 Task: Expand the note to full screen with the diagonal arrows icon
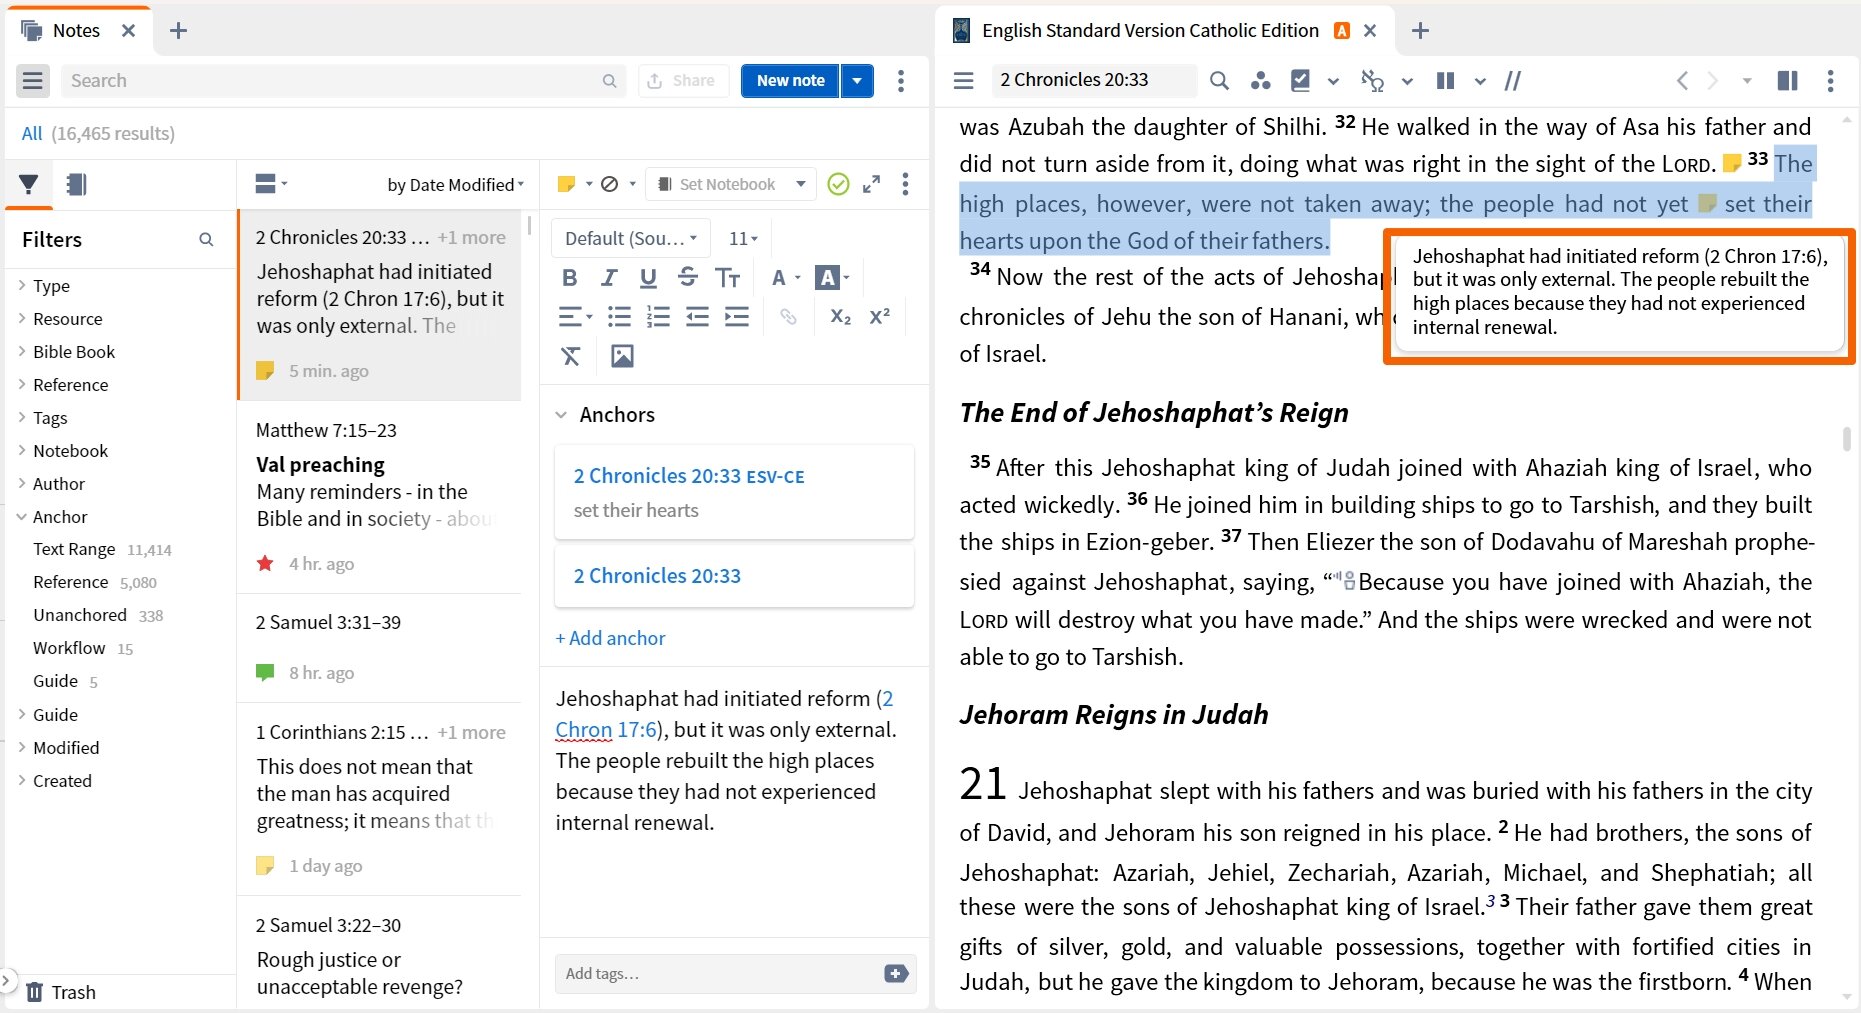coord(870,184)
